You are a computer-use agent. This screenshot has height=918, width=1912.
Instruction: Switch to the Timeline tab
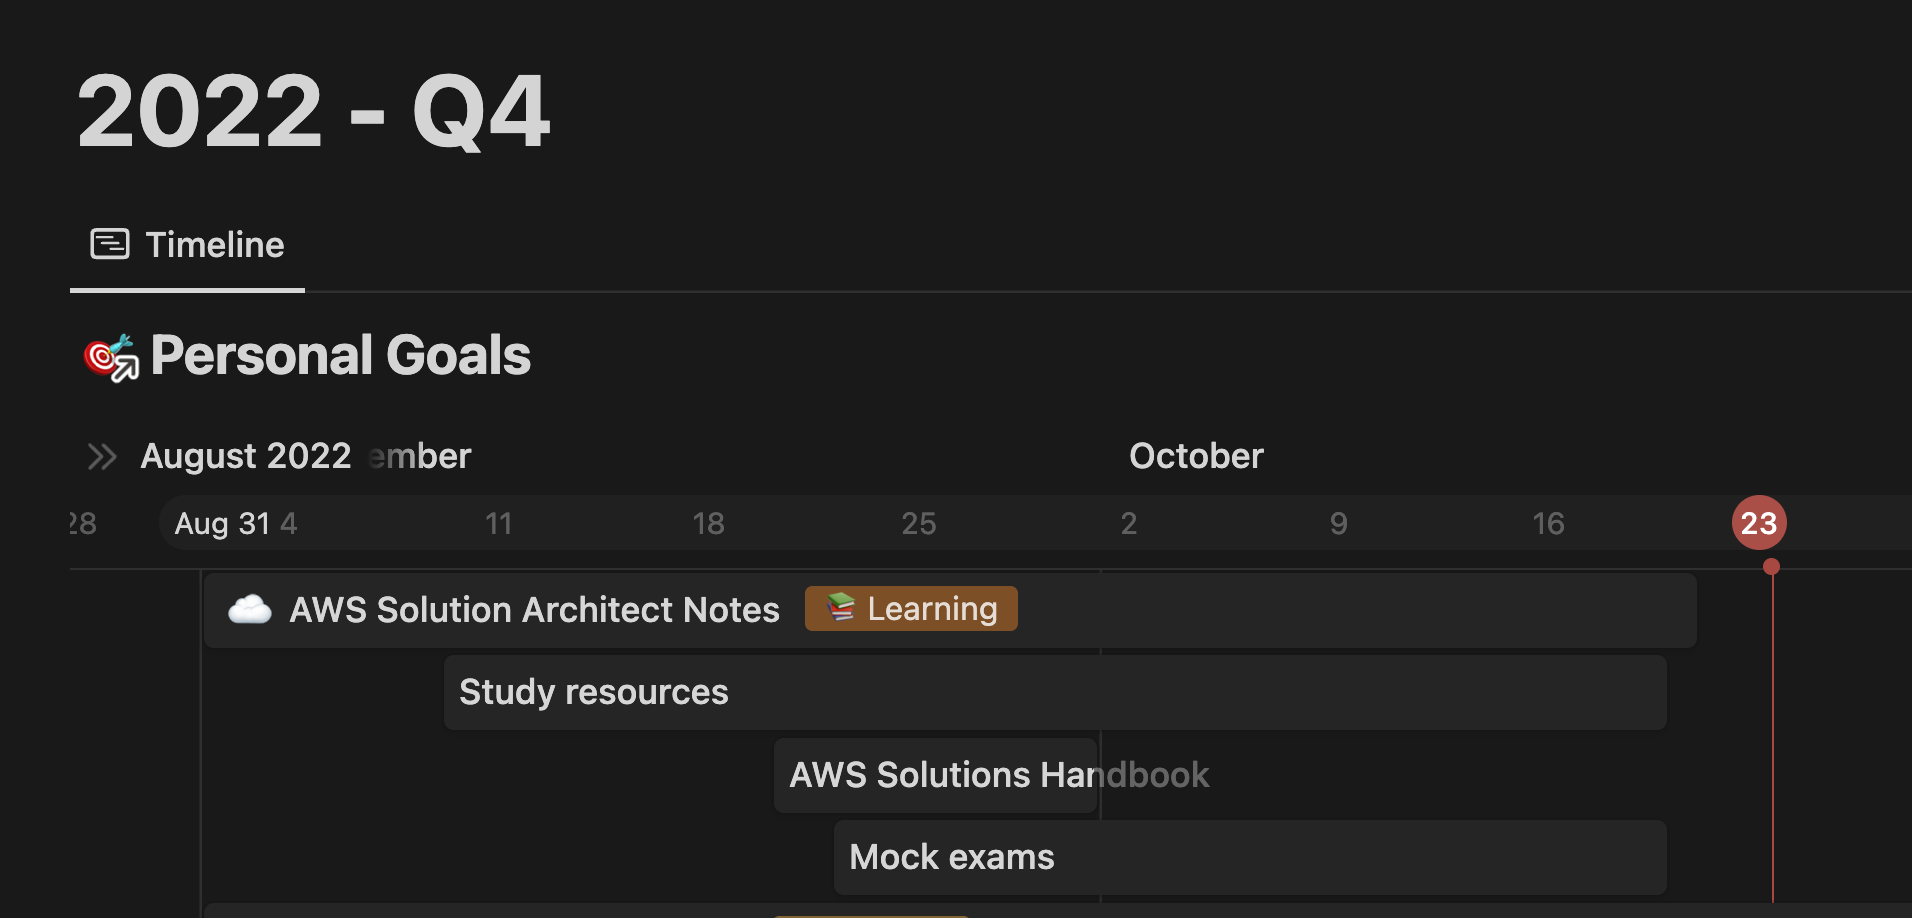214,245
